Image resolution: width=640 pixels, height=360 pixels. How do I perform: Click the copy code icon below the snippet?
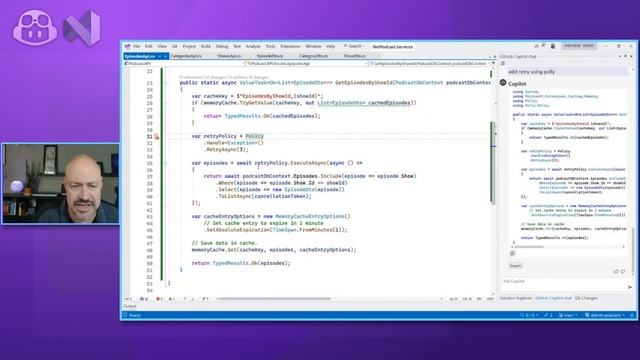(512, 253)
